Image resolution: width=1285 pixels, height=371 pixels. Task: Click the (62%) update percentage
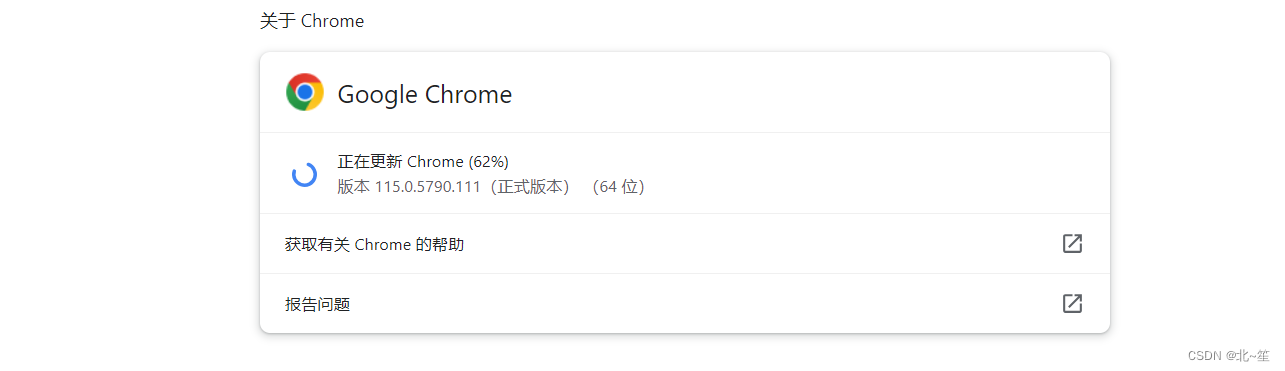tap(489, 161)
